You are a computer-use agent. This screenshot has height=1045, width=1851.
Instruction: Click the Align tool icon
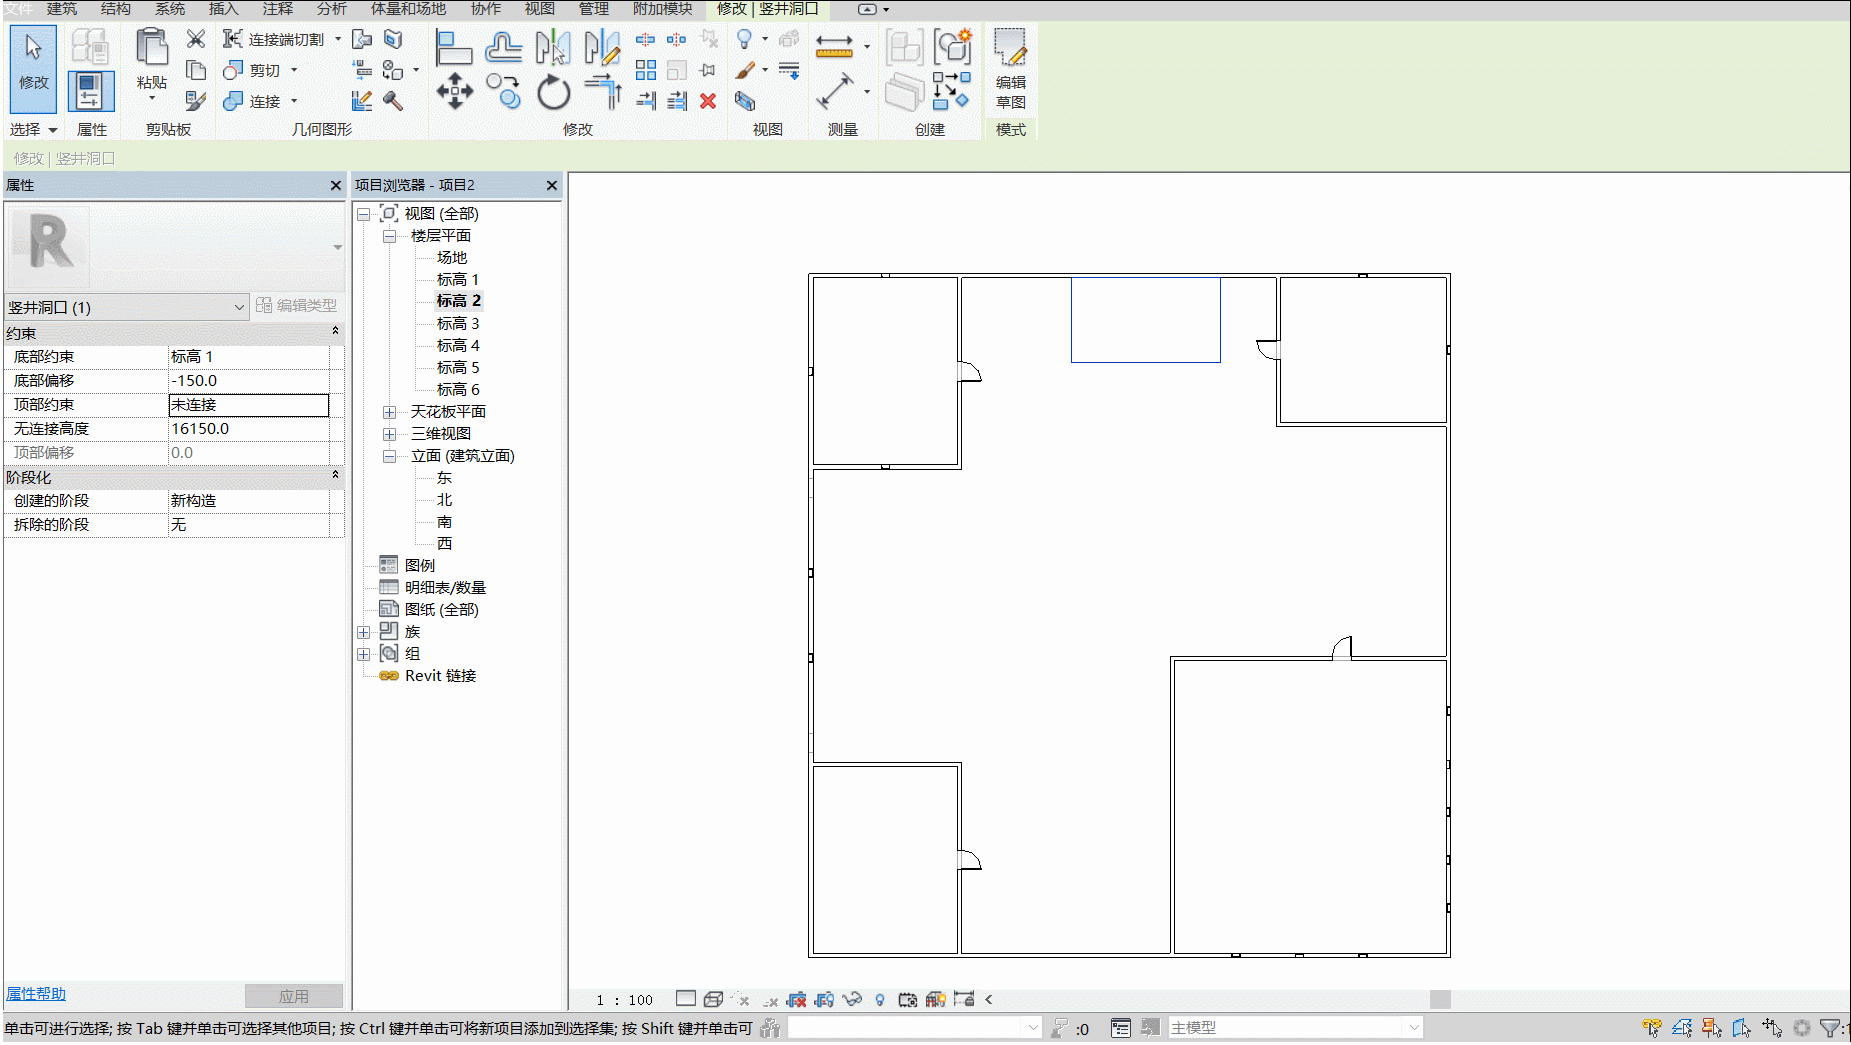pyautogui.click(x=454, y=47)
